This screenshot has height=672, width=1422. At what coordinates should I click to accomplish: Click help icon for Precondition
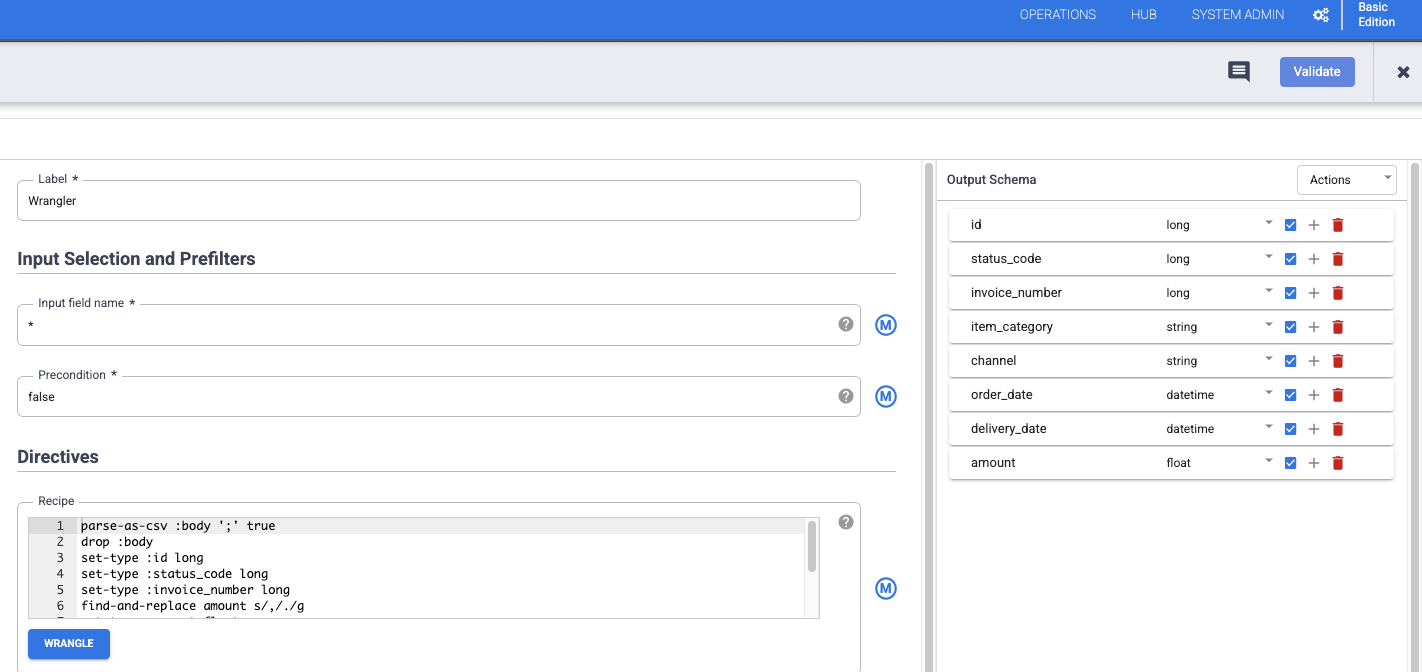[x=846, y=396]
